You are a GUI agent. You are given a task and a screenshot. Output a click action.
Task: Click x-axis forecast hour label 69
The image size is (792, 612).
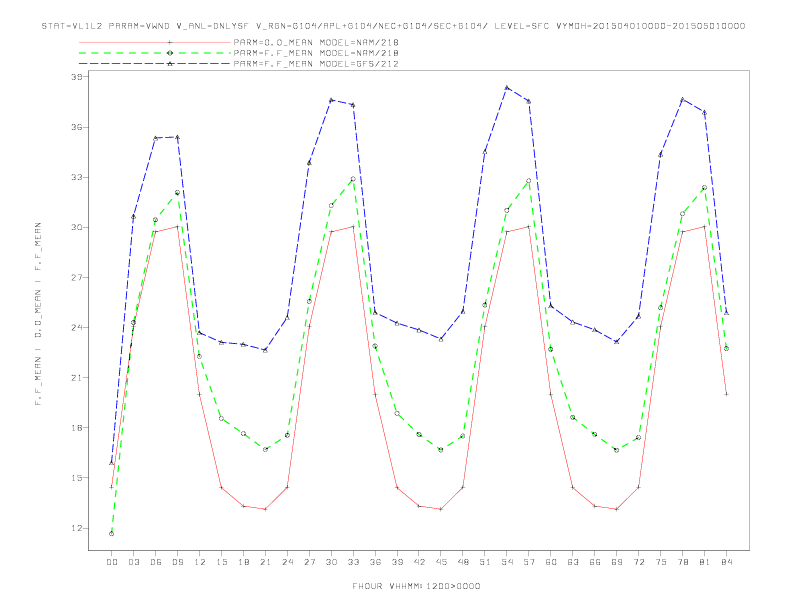(x=617, y=562)
